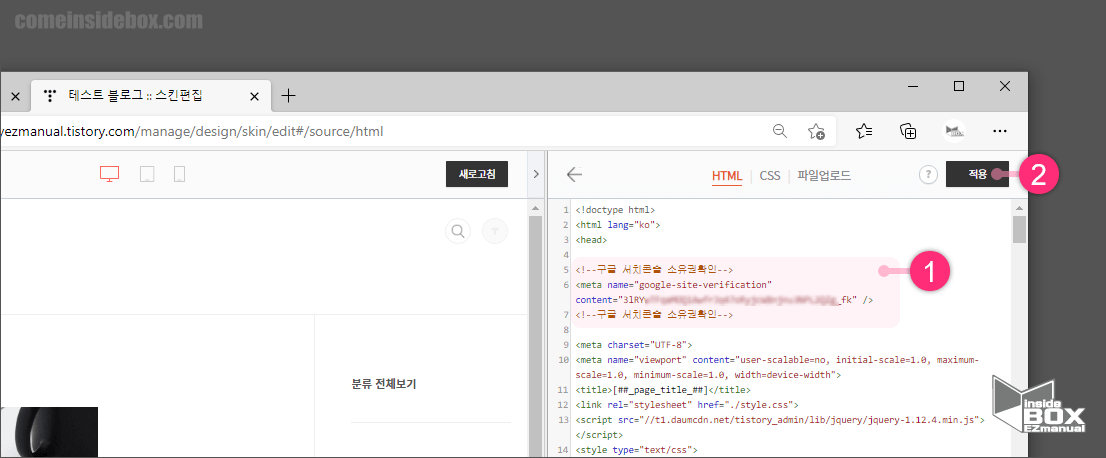
Task: Switch preview to mobile view
Action: tap(179, 174)
